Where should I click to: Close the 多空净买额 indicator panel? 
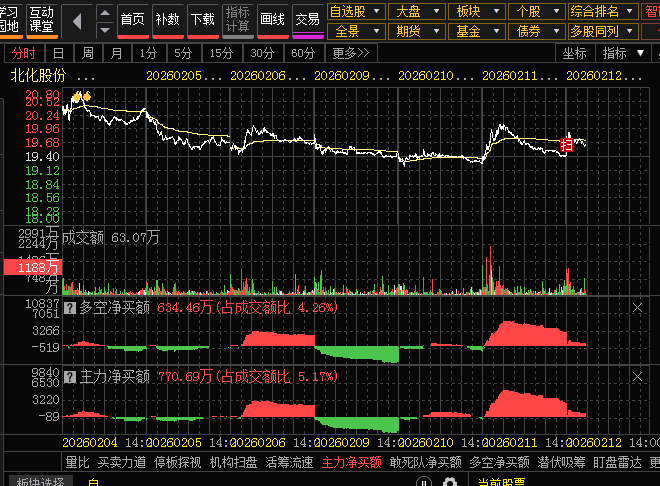637,308
